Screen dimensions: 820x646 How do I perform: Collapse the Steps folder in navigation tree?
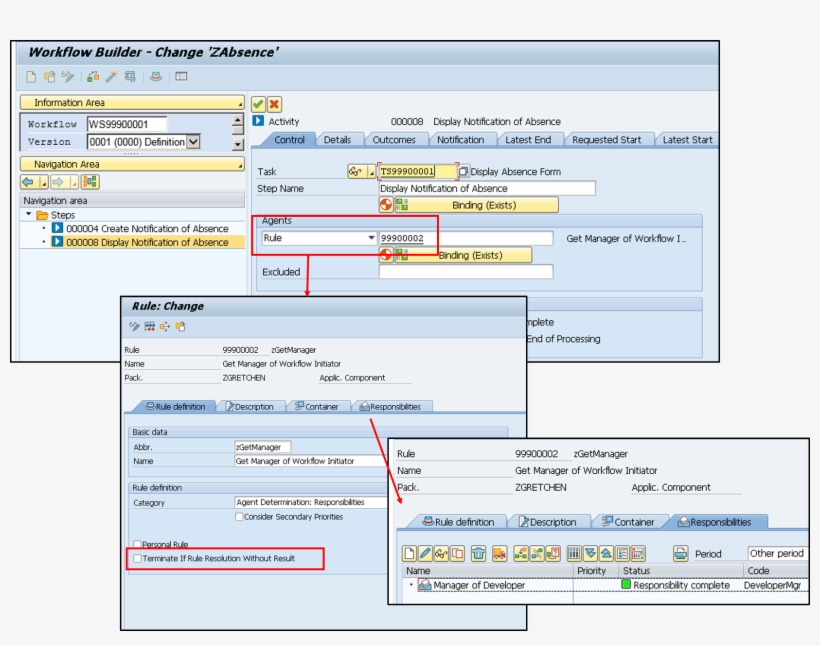click(29, 215)
